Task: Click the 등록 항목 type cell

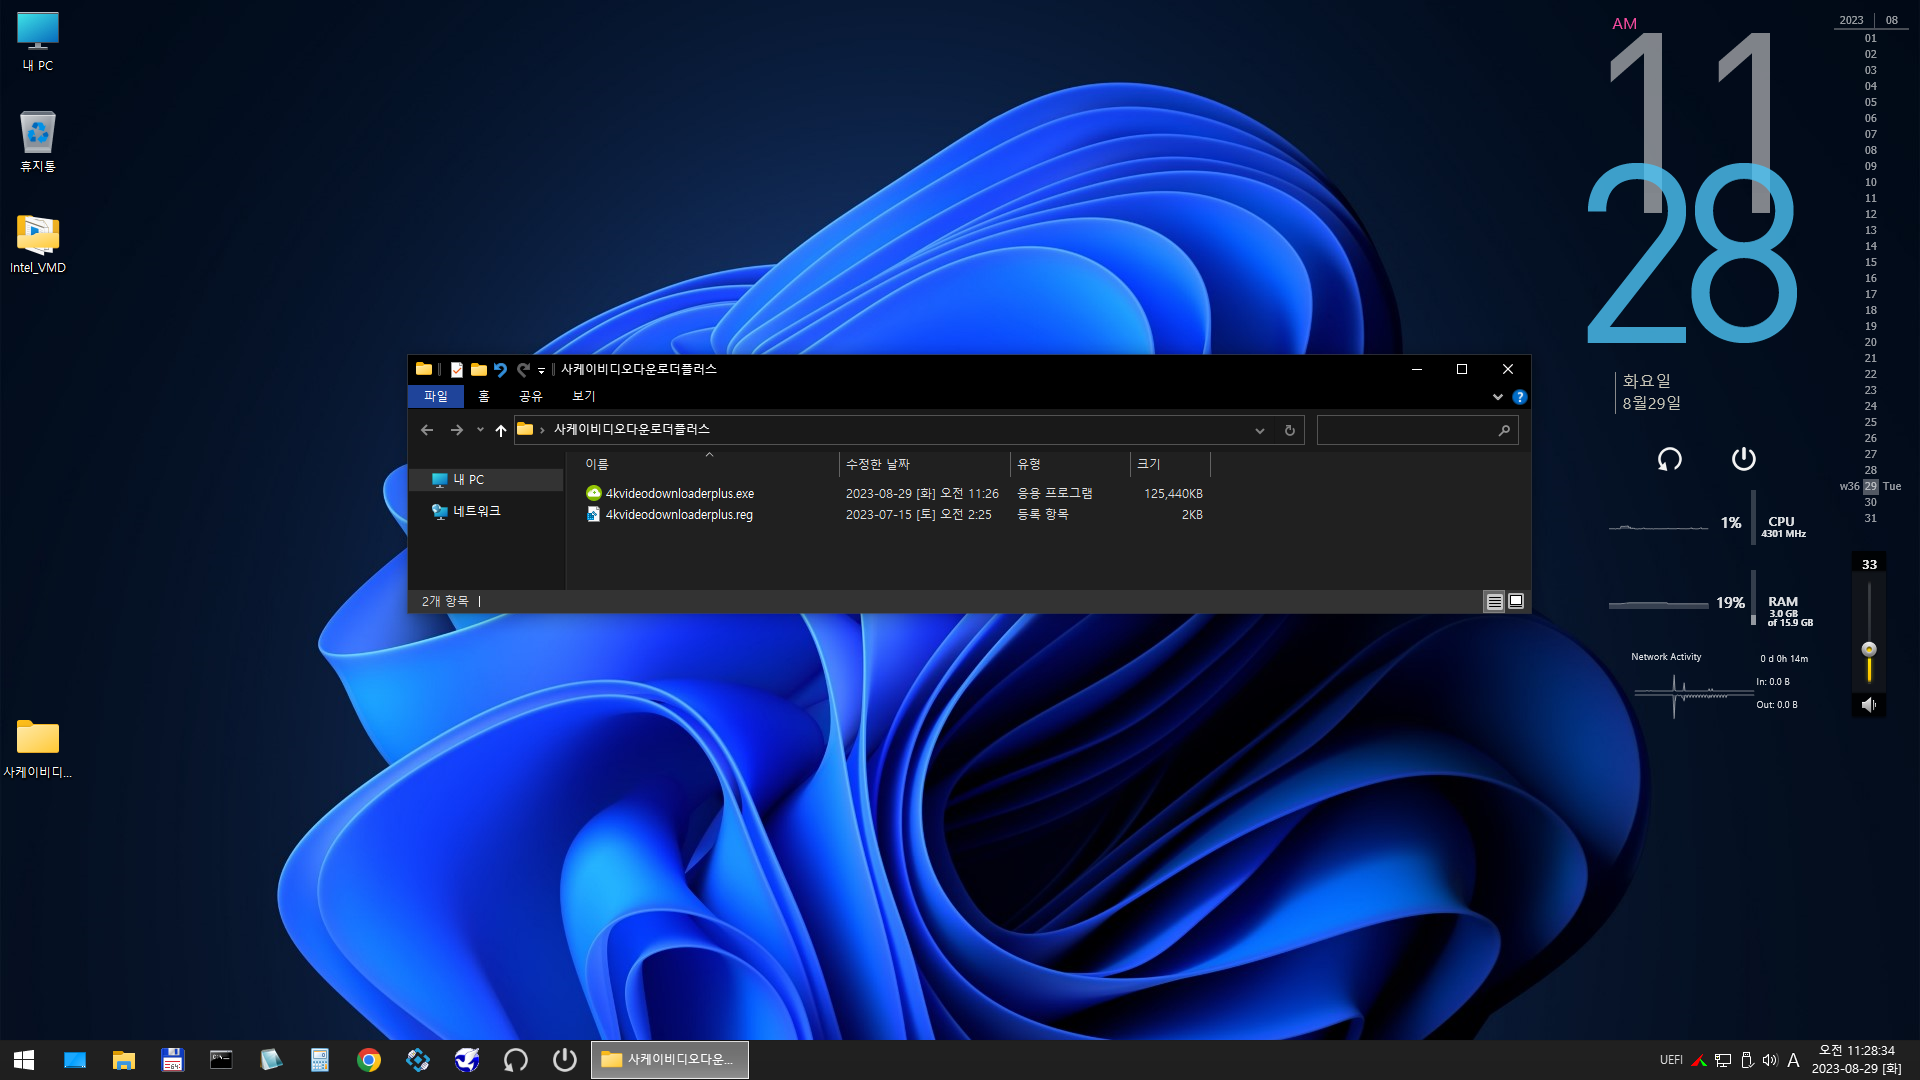Action: coord(1043,515)
